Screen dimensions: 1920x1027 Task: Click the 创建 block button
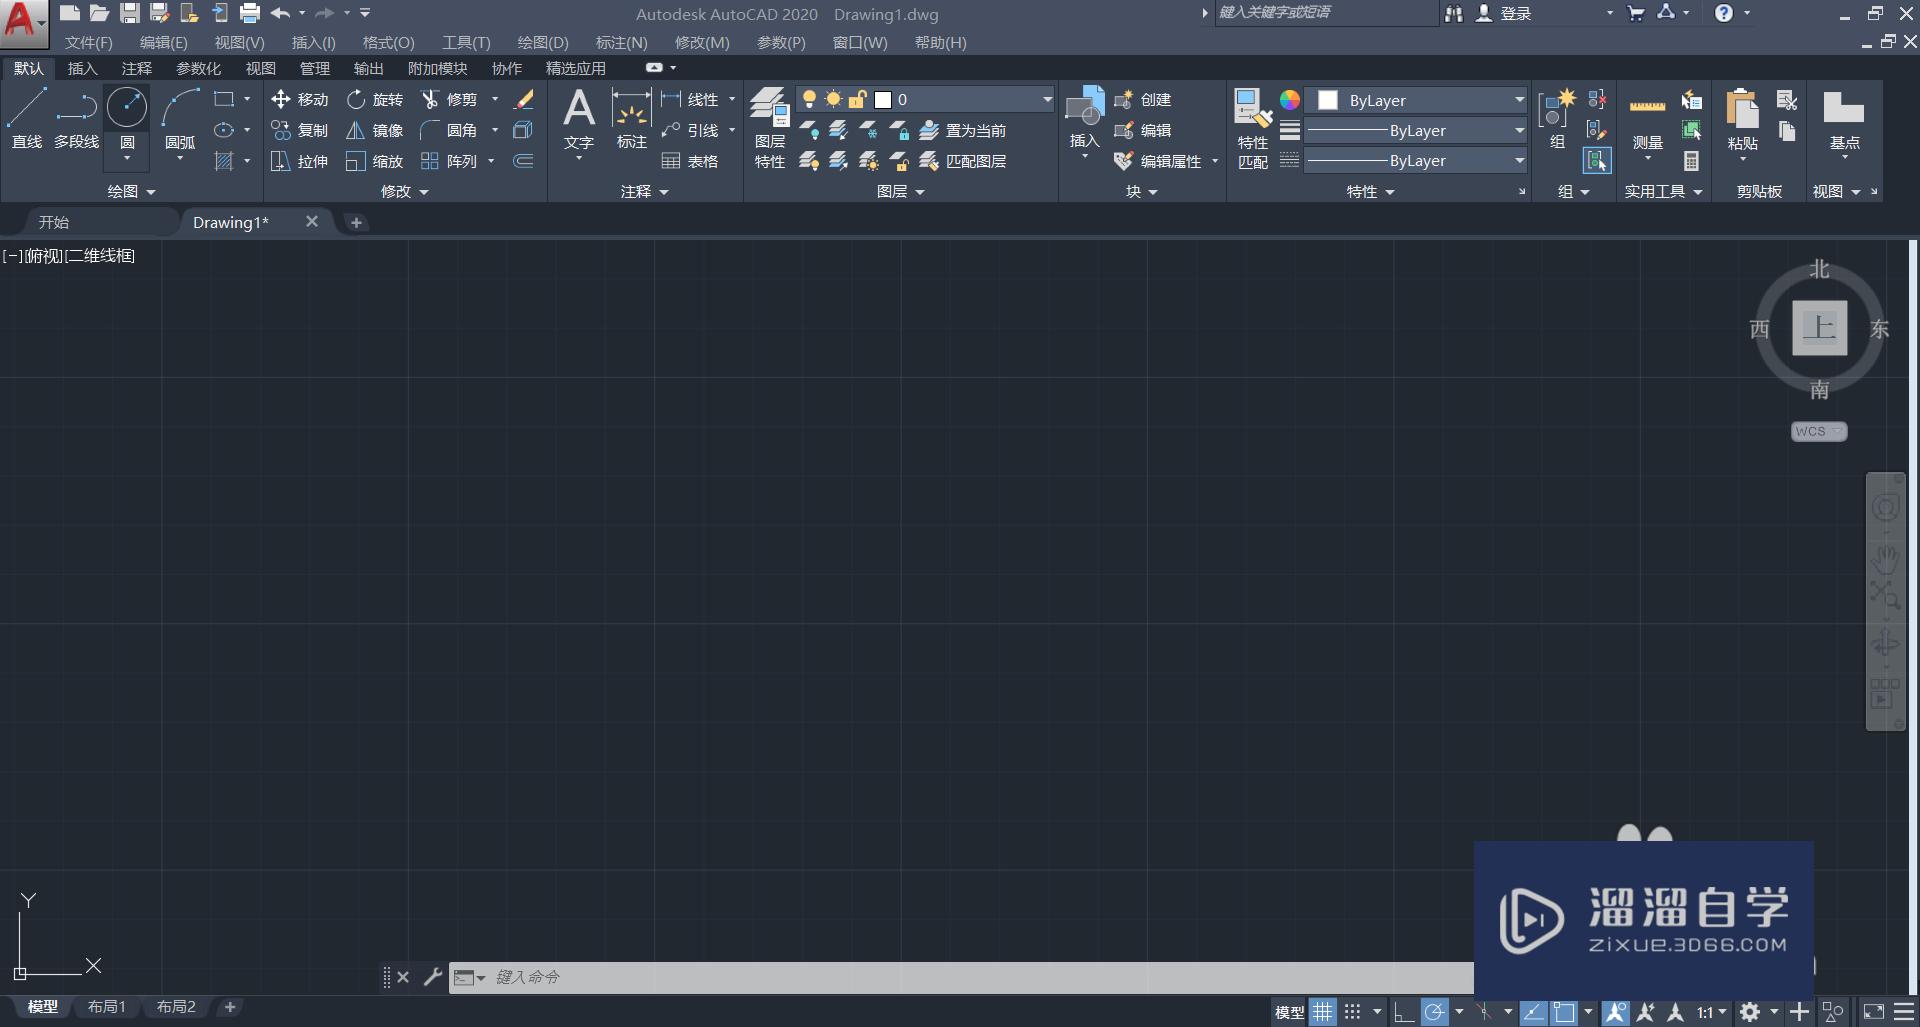tap(1142, 99)
